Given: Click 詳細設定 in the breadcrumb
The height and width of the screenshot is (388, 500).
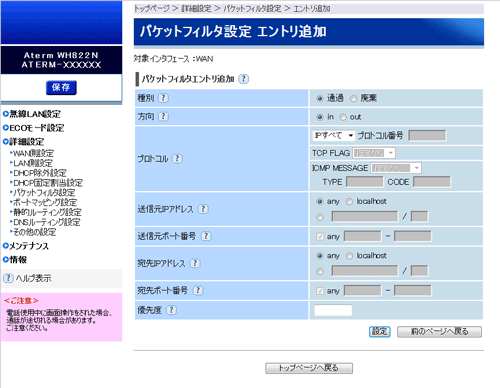Looking at the screenshot, I should coord(196,9).
